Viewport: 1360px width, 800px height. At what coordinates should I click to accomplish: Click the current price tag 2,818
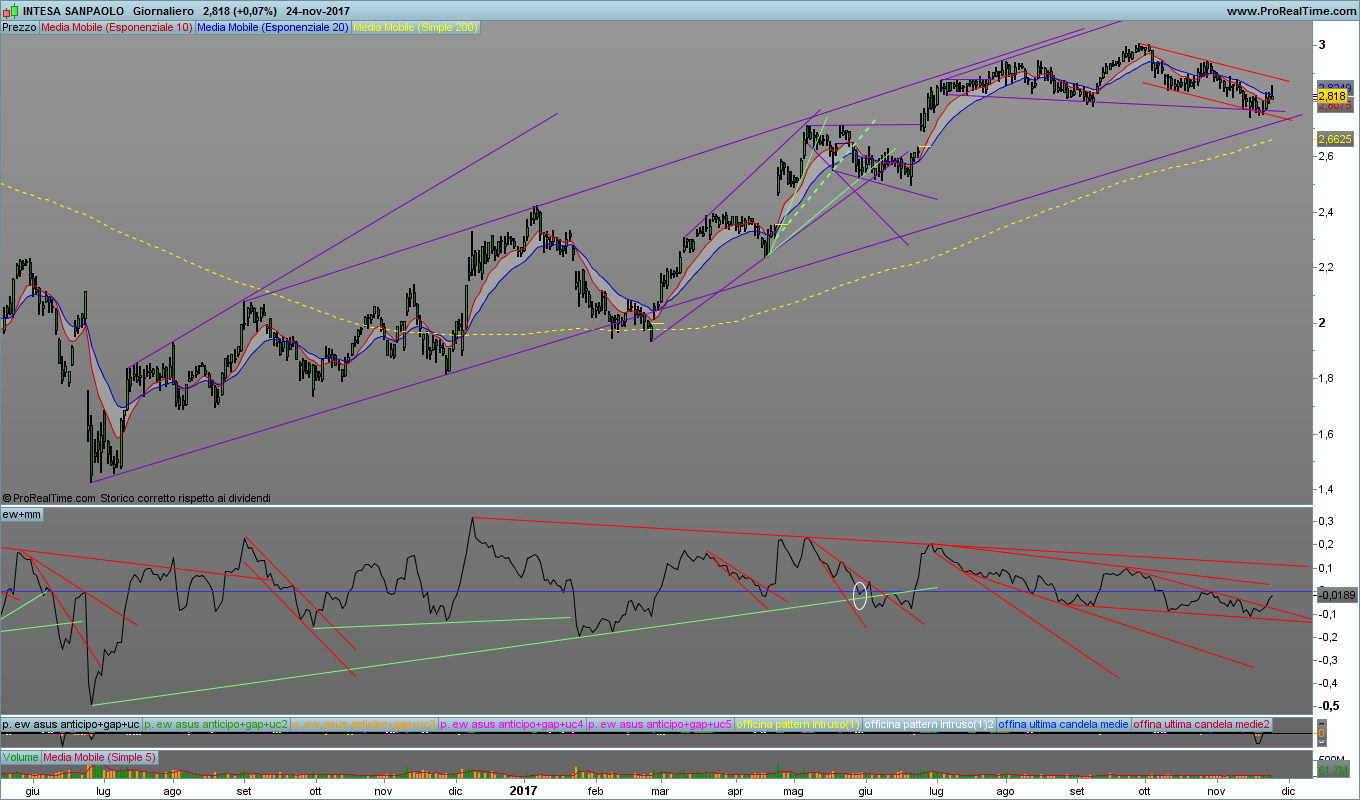(x=1332, y=96)
